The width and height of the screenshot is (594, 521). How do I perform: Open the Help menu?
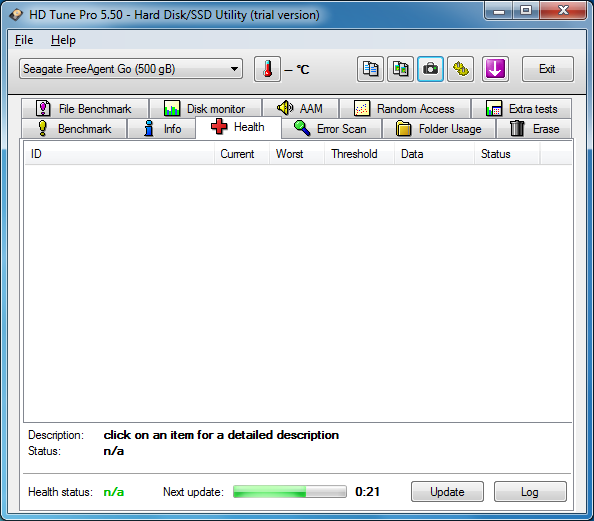(63, 40)
